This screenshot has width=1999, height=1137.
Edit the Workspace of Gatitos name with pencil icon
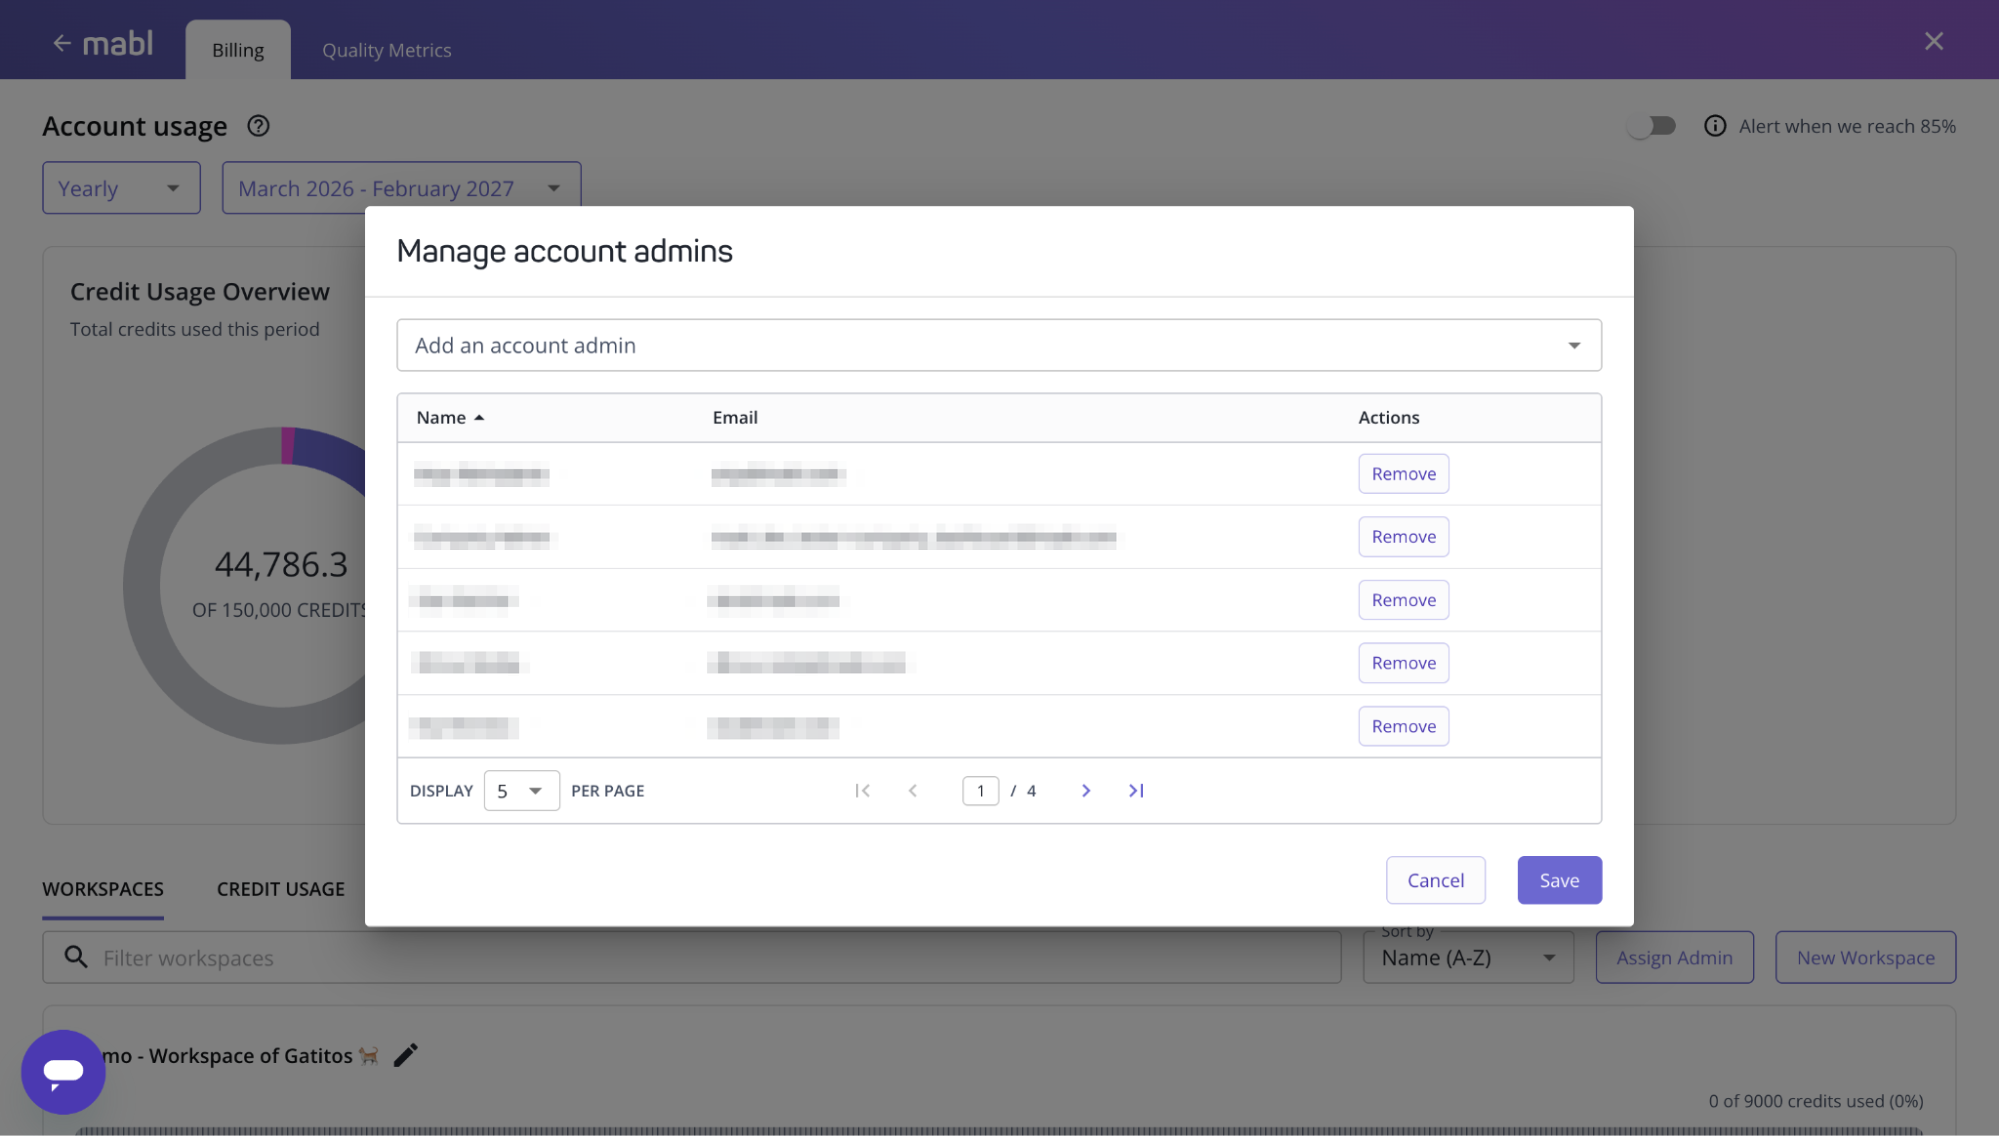(x=406, y=1055)
